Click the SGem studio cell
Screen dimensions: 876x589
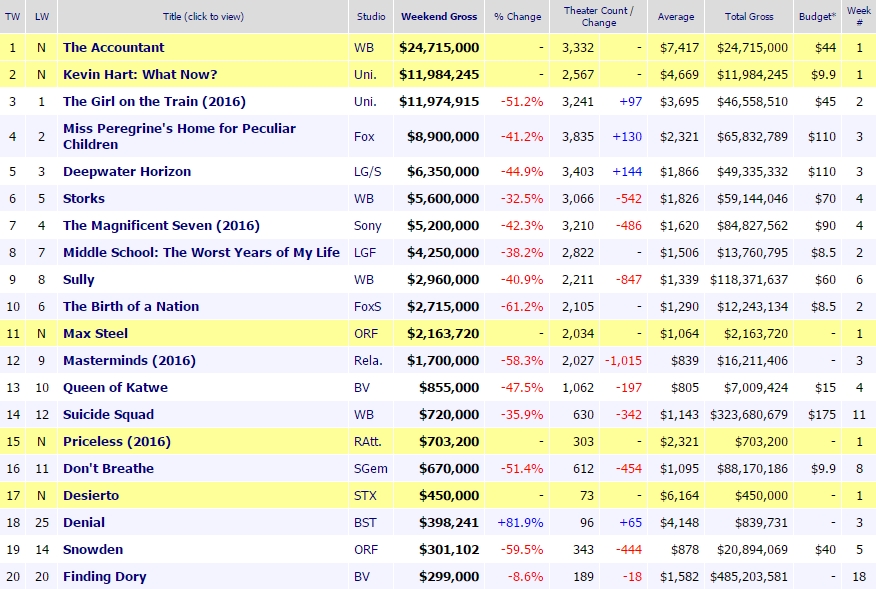(370, 468)
